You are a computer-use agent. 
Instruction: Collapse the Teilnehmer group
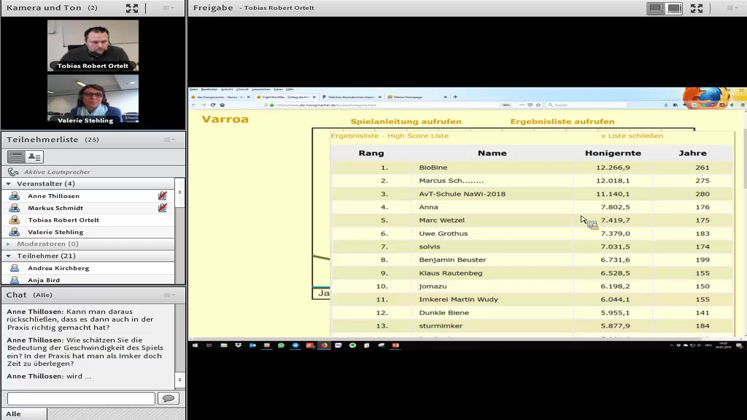click(x=9, y=256)
